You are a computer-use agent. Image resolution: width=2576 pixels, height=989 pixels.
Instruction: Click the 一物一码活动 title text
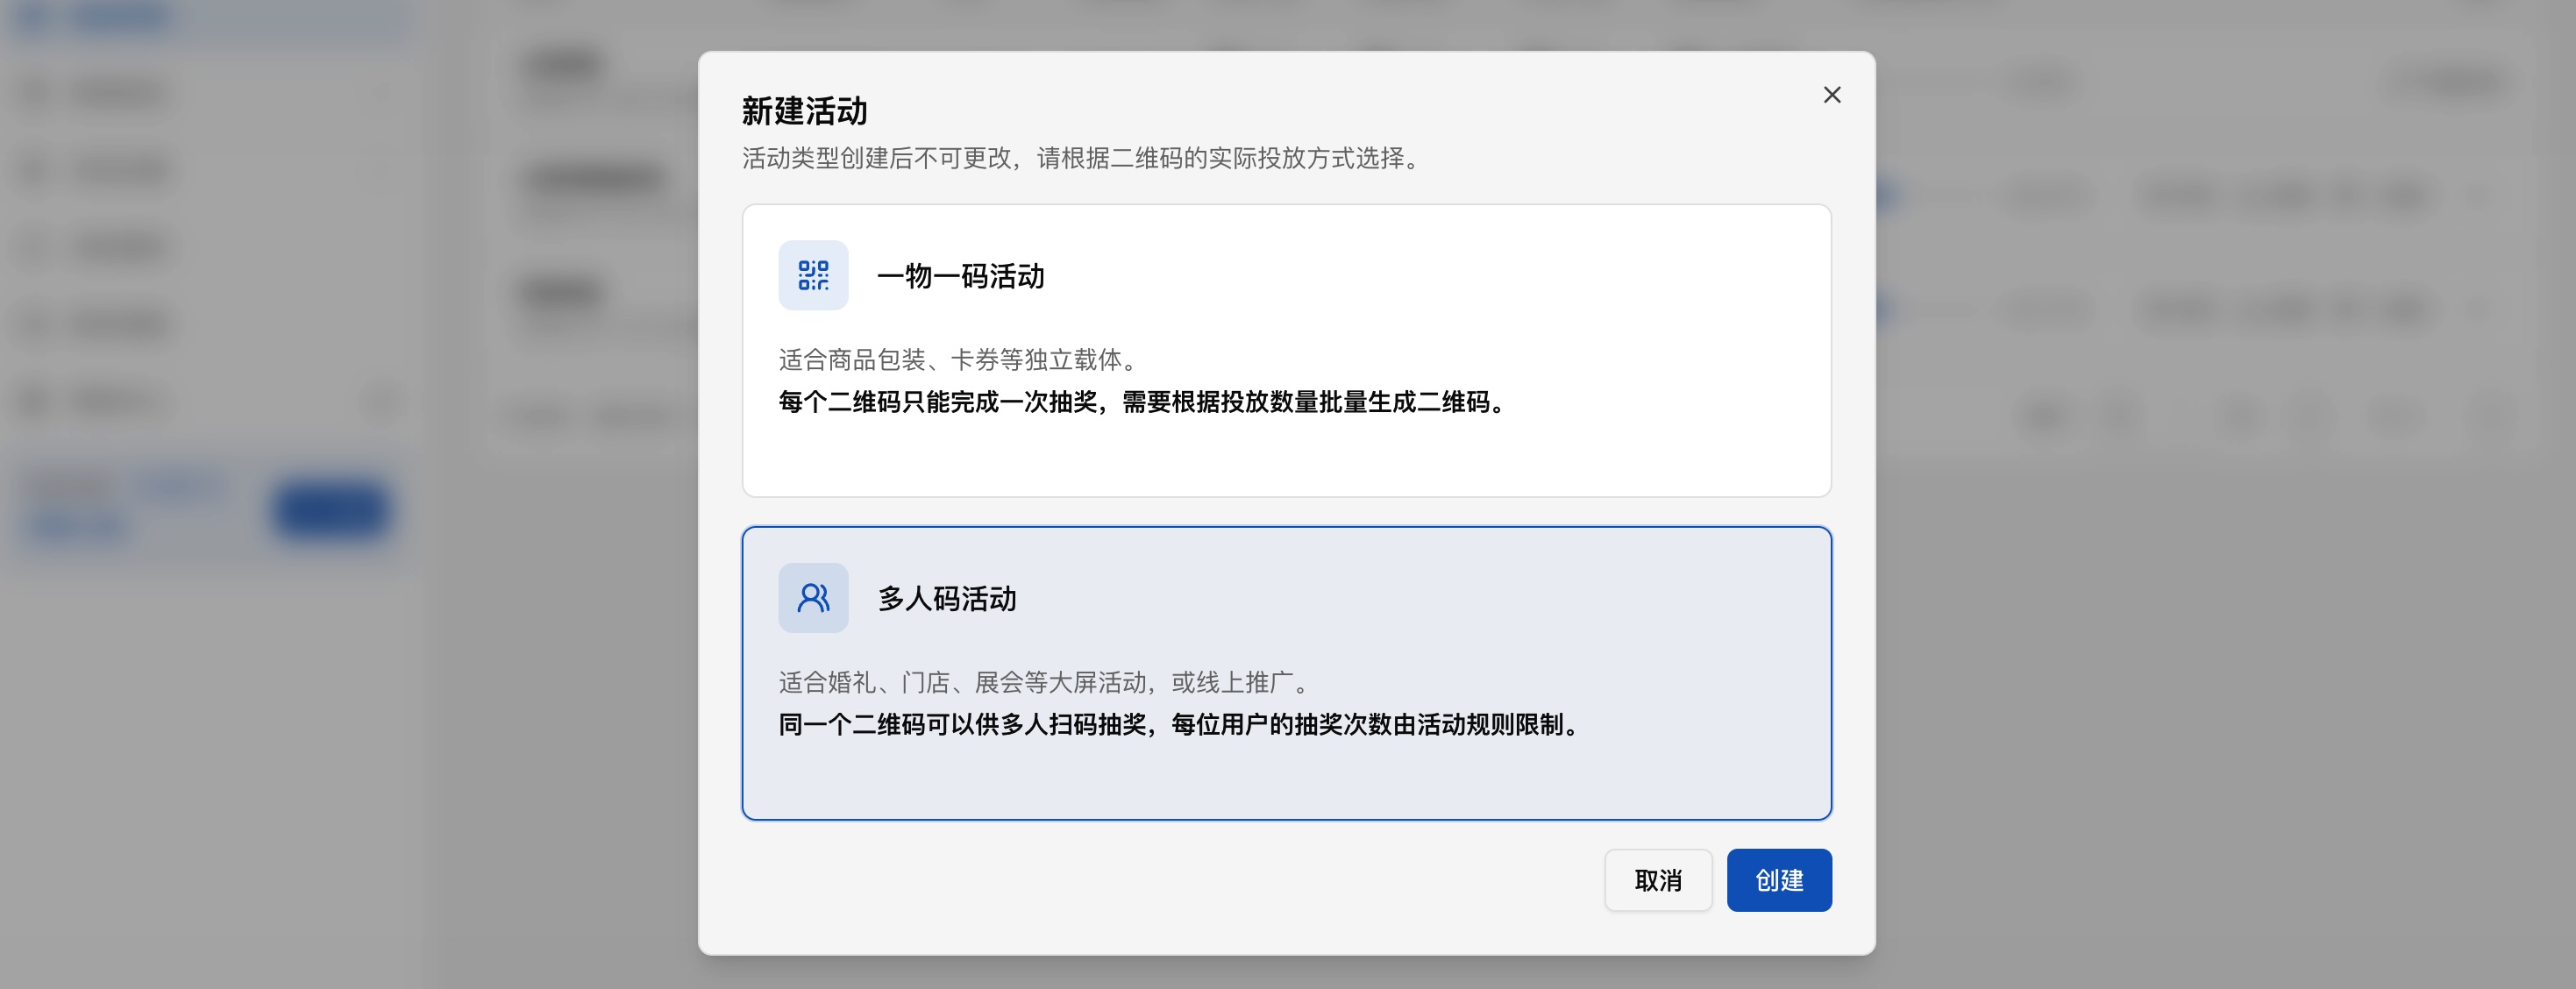(960, 276)
